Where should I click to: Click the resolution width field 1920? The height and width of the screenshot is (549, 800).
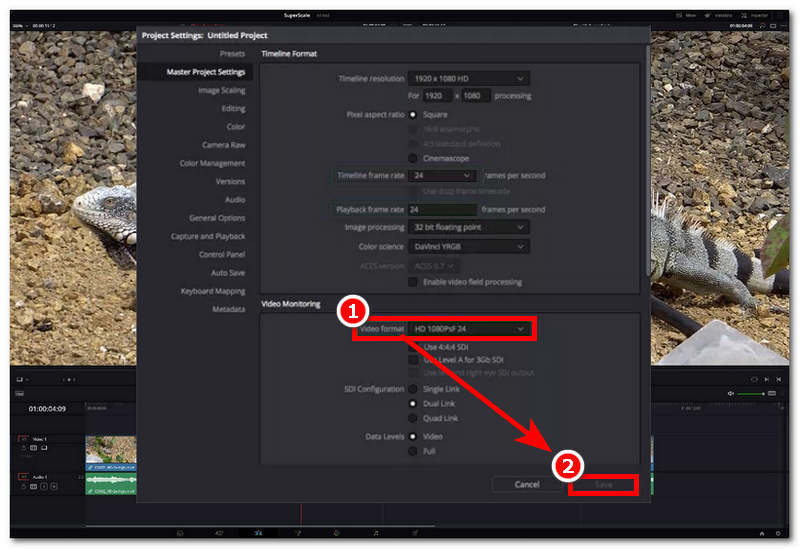437,96
